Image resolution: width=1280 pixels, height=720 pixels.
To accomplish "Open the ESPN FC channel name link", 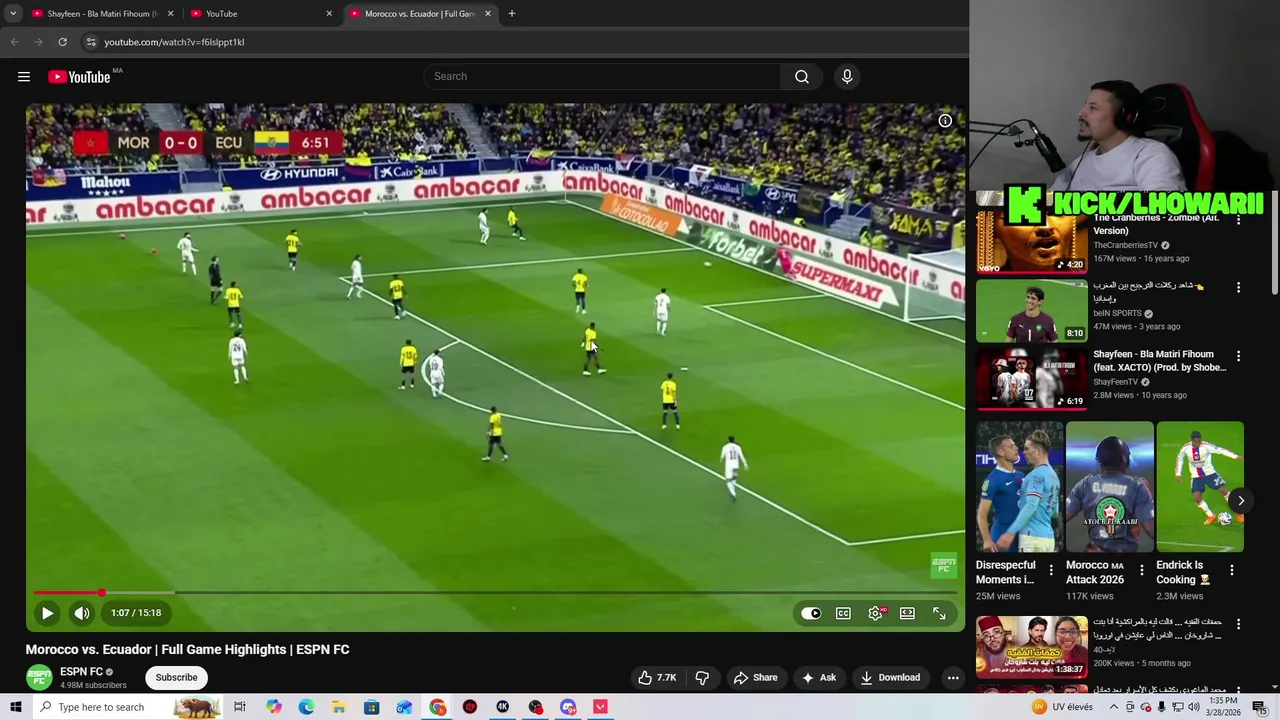I will (81, 672).
